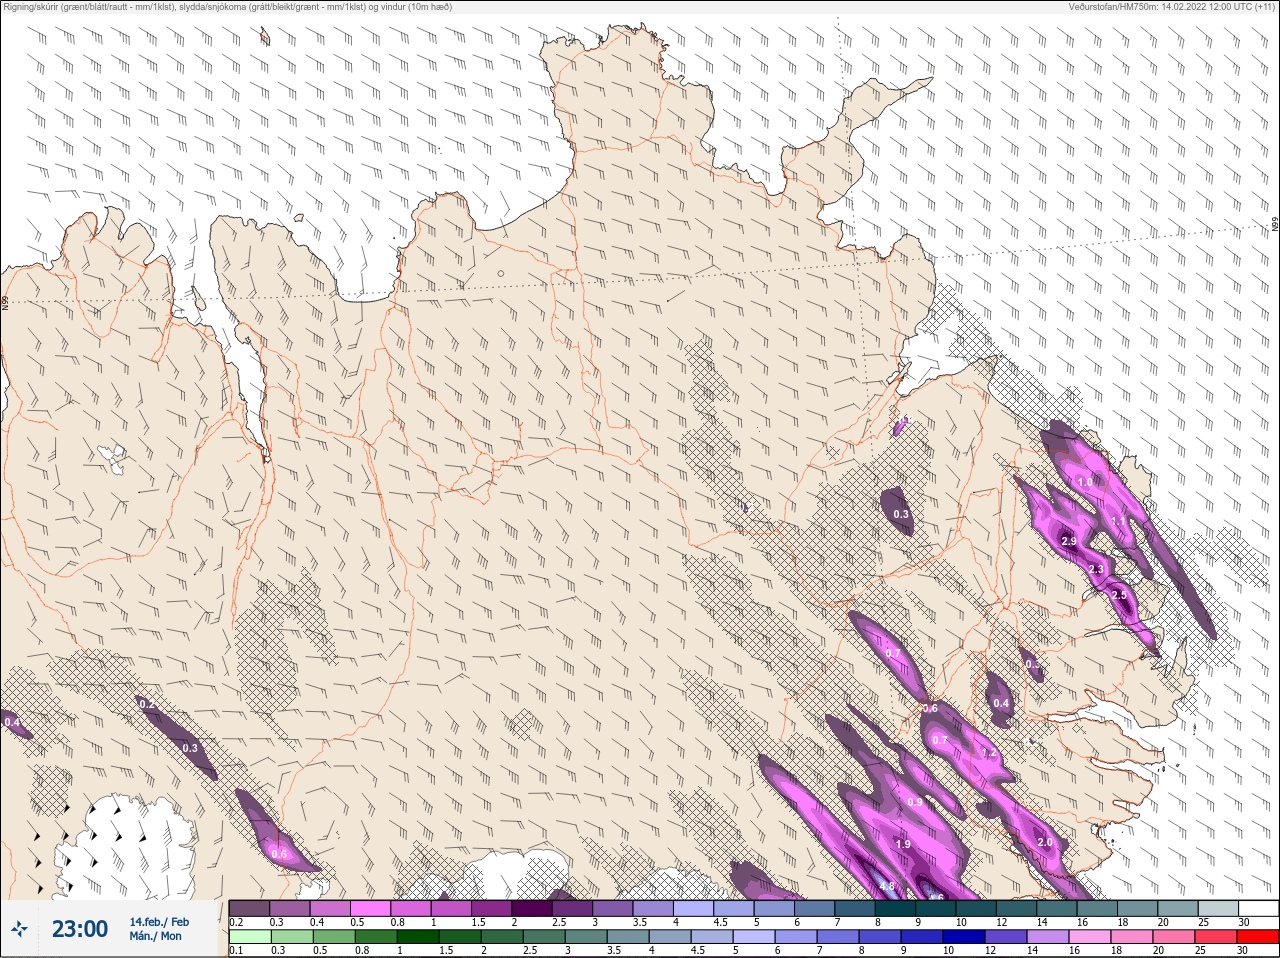Click the 0.9 precipitation value on the map

pos(915,802)
